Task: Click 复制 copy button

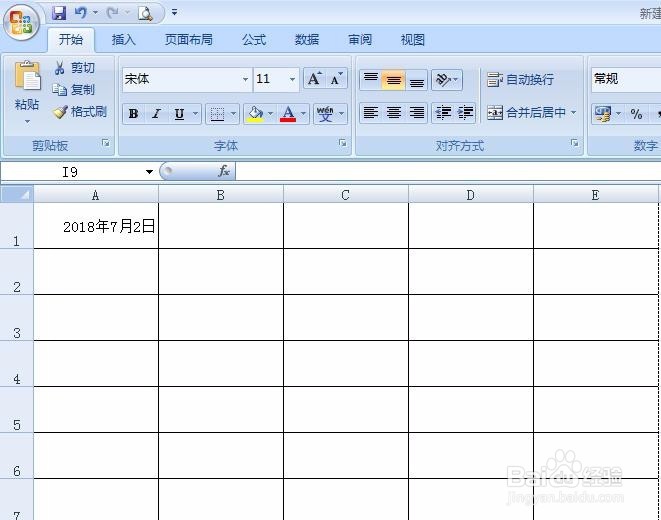Action: point(74,90)
